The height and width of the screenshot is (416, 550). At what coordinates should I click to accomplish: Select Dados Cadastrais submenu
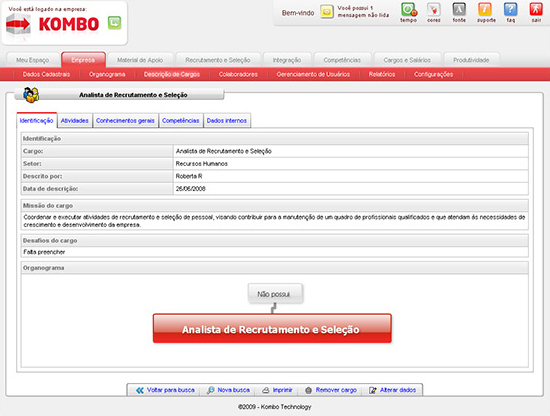46,74
